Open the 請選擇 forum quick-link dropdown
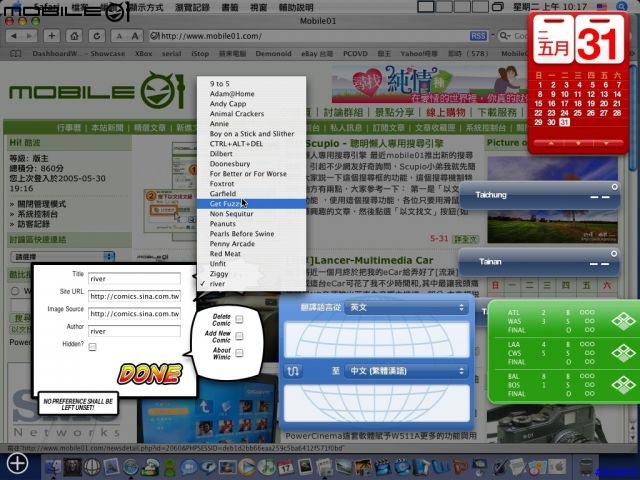The image size is (640, 480). pyautogui.click(x=62, y=257)
